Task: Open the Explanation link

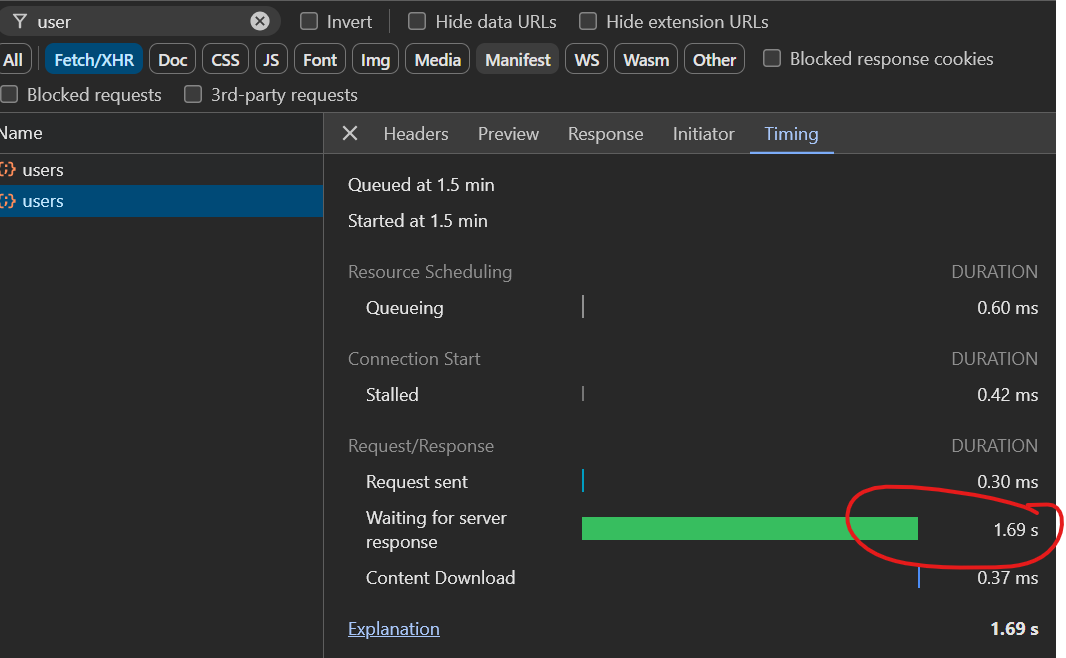Action: (394, 629)
